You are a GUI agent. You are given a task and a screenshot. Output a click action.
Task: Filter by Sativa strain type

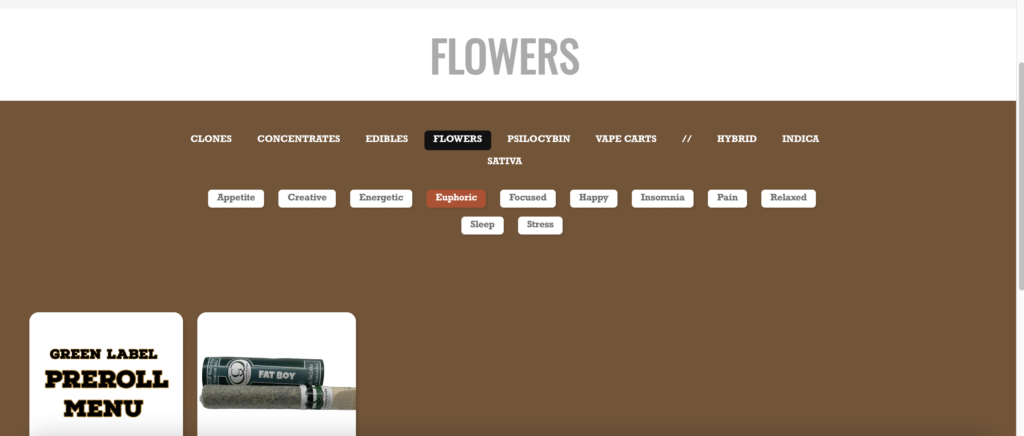[x=504, y=161]
